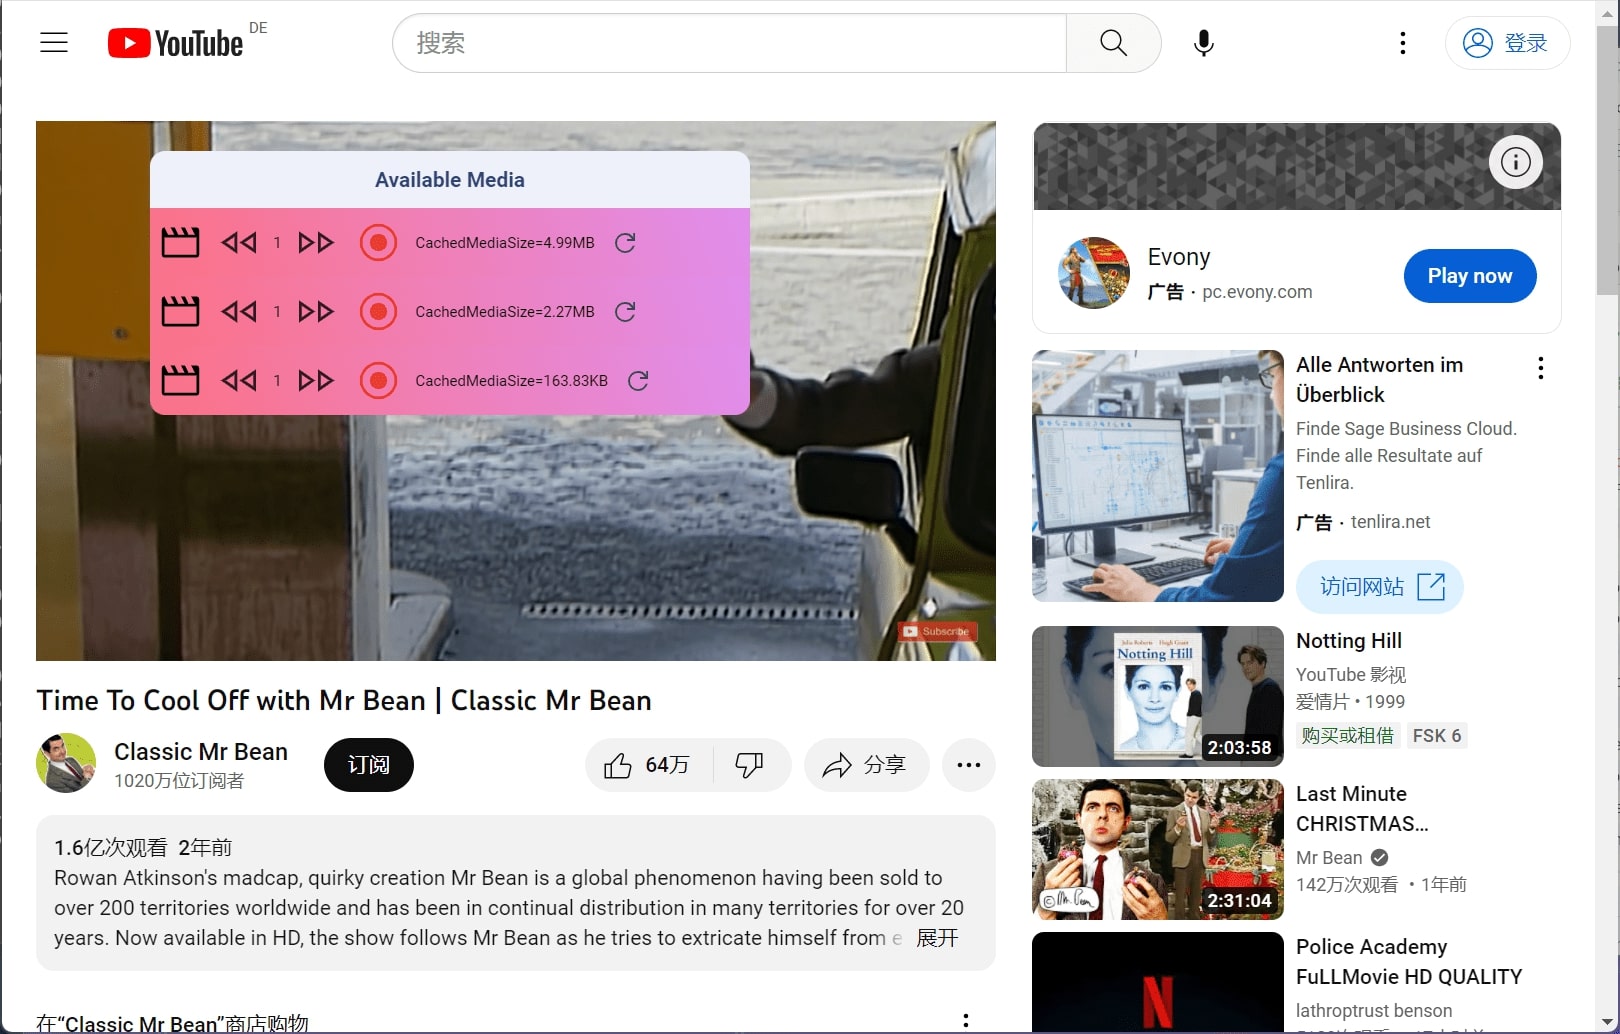Viewport: 1620px width, 1034px height.
Task: Open the kebab menu on the Sage ad
Action: click(1540, 368)
